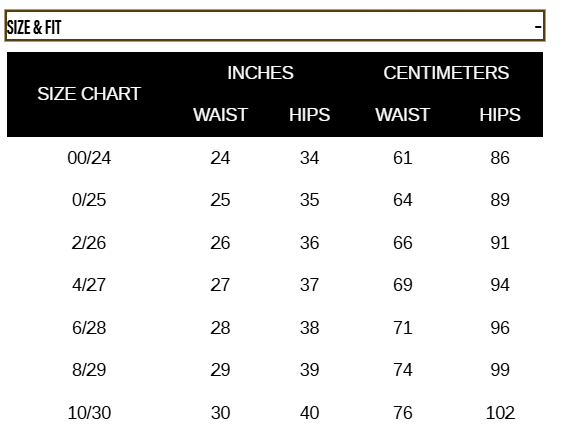Select the 6/28 size row label
Viewport: 567px width, 437px height.
pos(89,328)
